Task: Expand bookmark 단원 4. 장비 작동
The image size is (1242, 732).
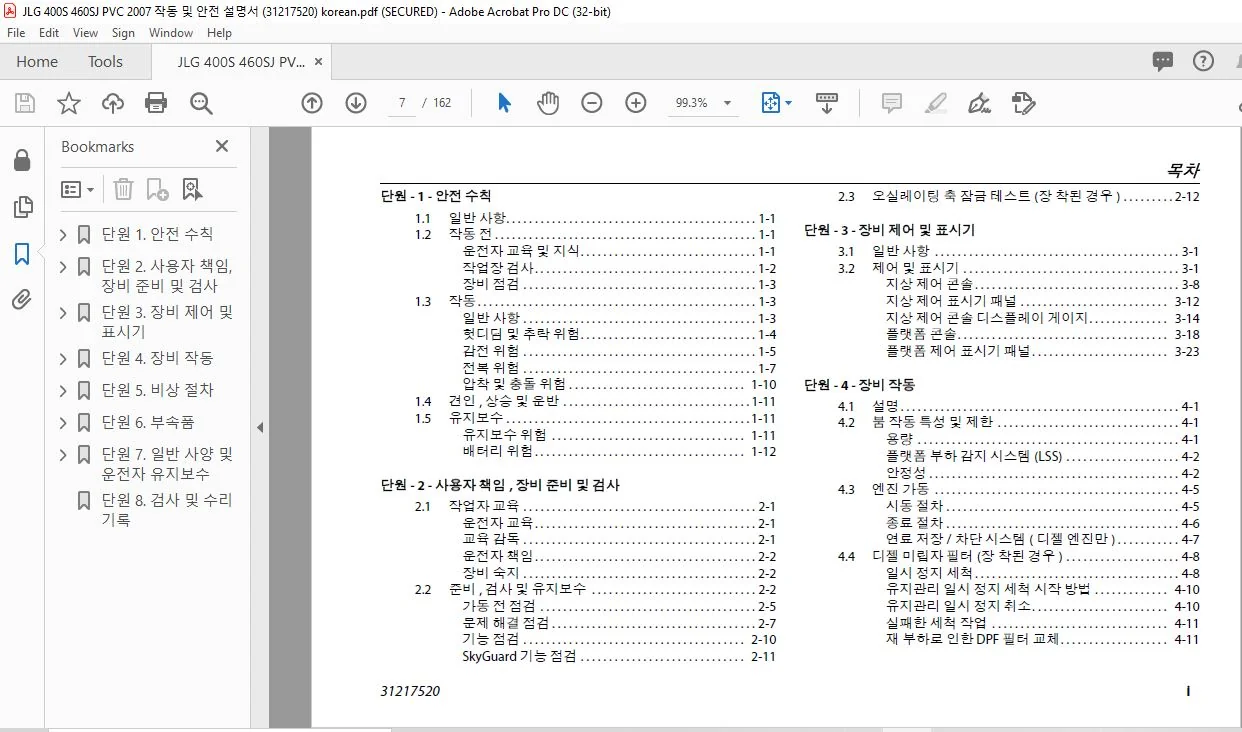Action: click(x=64, y=359)
